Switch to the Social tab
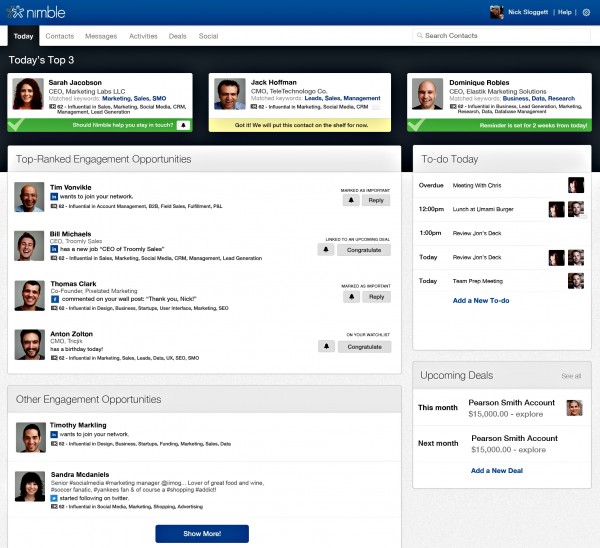600x548 pixels. [x=208, y=36]
